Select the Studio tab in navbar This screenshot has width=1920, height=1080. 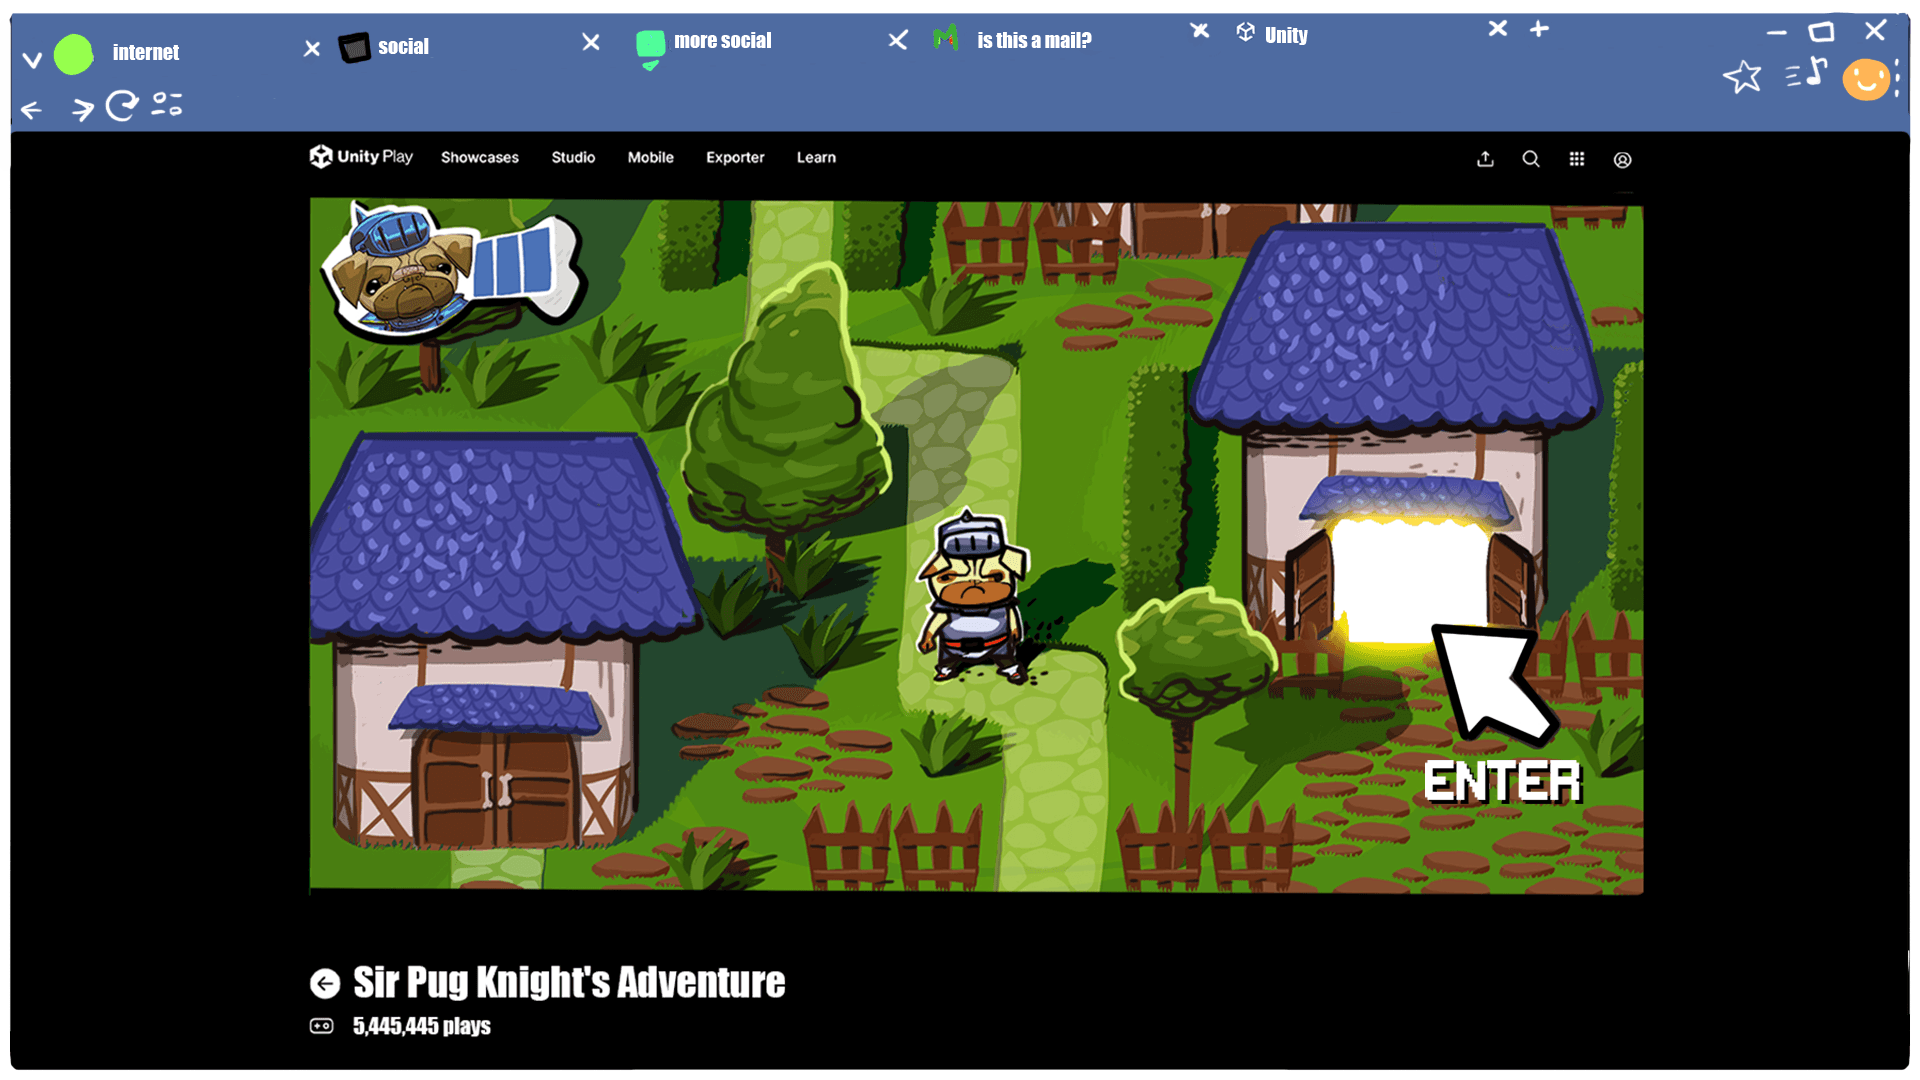pyautogui.click(x=572, y=157)
